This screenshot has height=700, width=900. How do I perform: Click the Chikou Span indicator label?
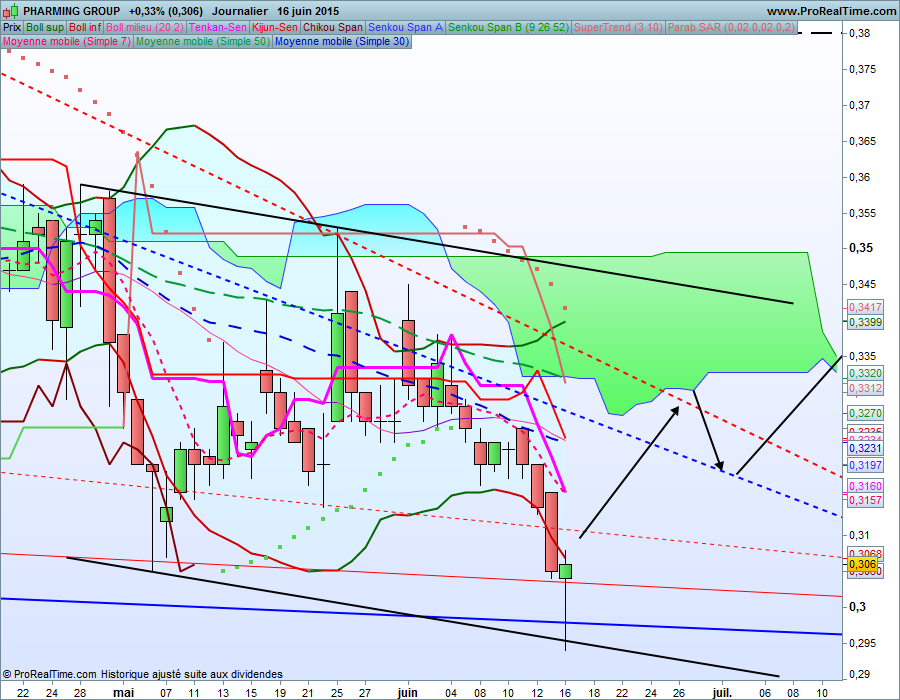[333, 28]
